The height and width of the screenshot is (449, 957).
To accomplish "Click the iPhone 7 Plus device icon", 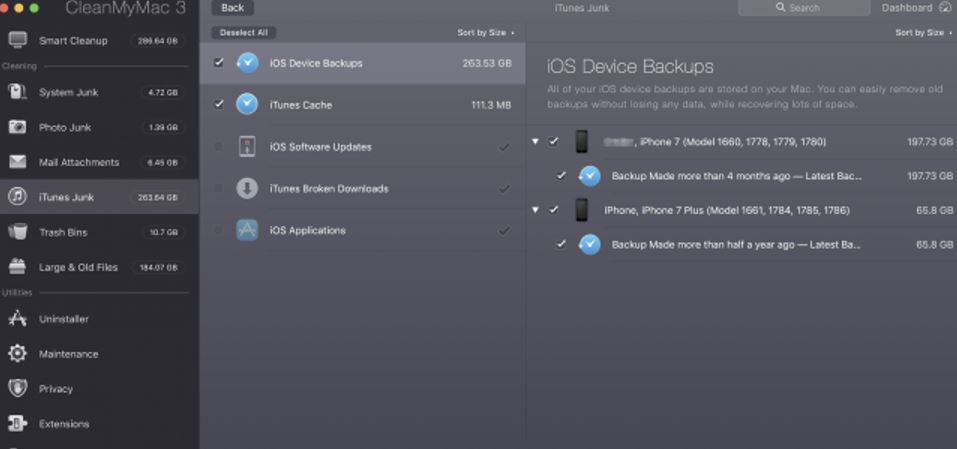I will 581,210.
